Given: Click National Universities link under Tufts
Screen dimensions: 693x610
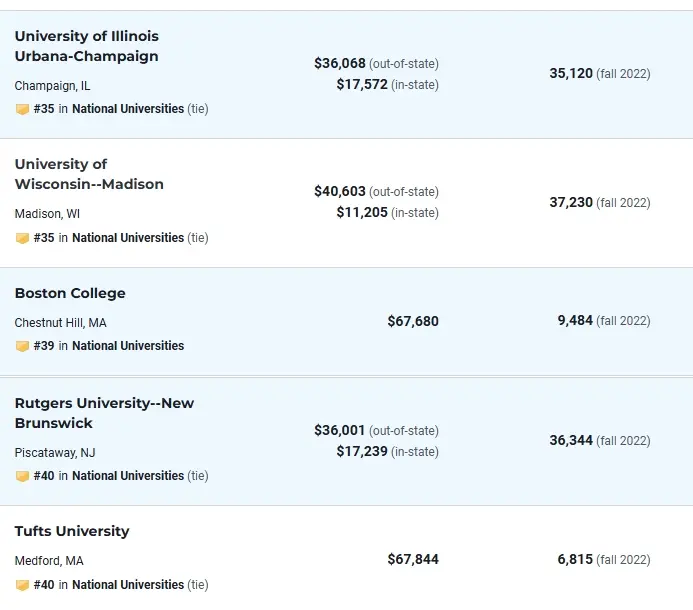Looking at the screenshot, I should [x=128, y=585].
